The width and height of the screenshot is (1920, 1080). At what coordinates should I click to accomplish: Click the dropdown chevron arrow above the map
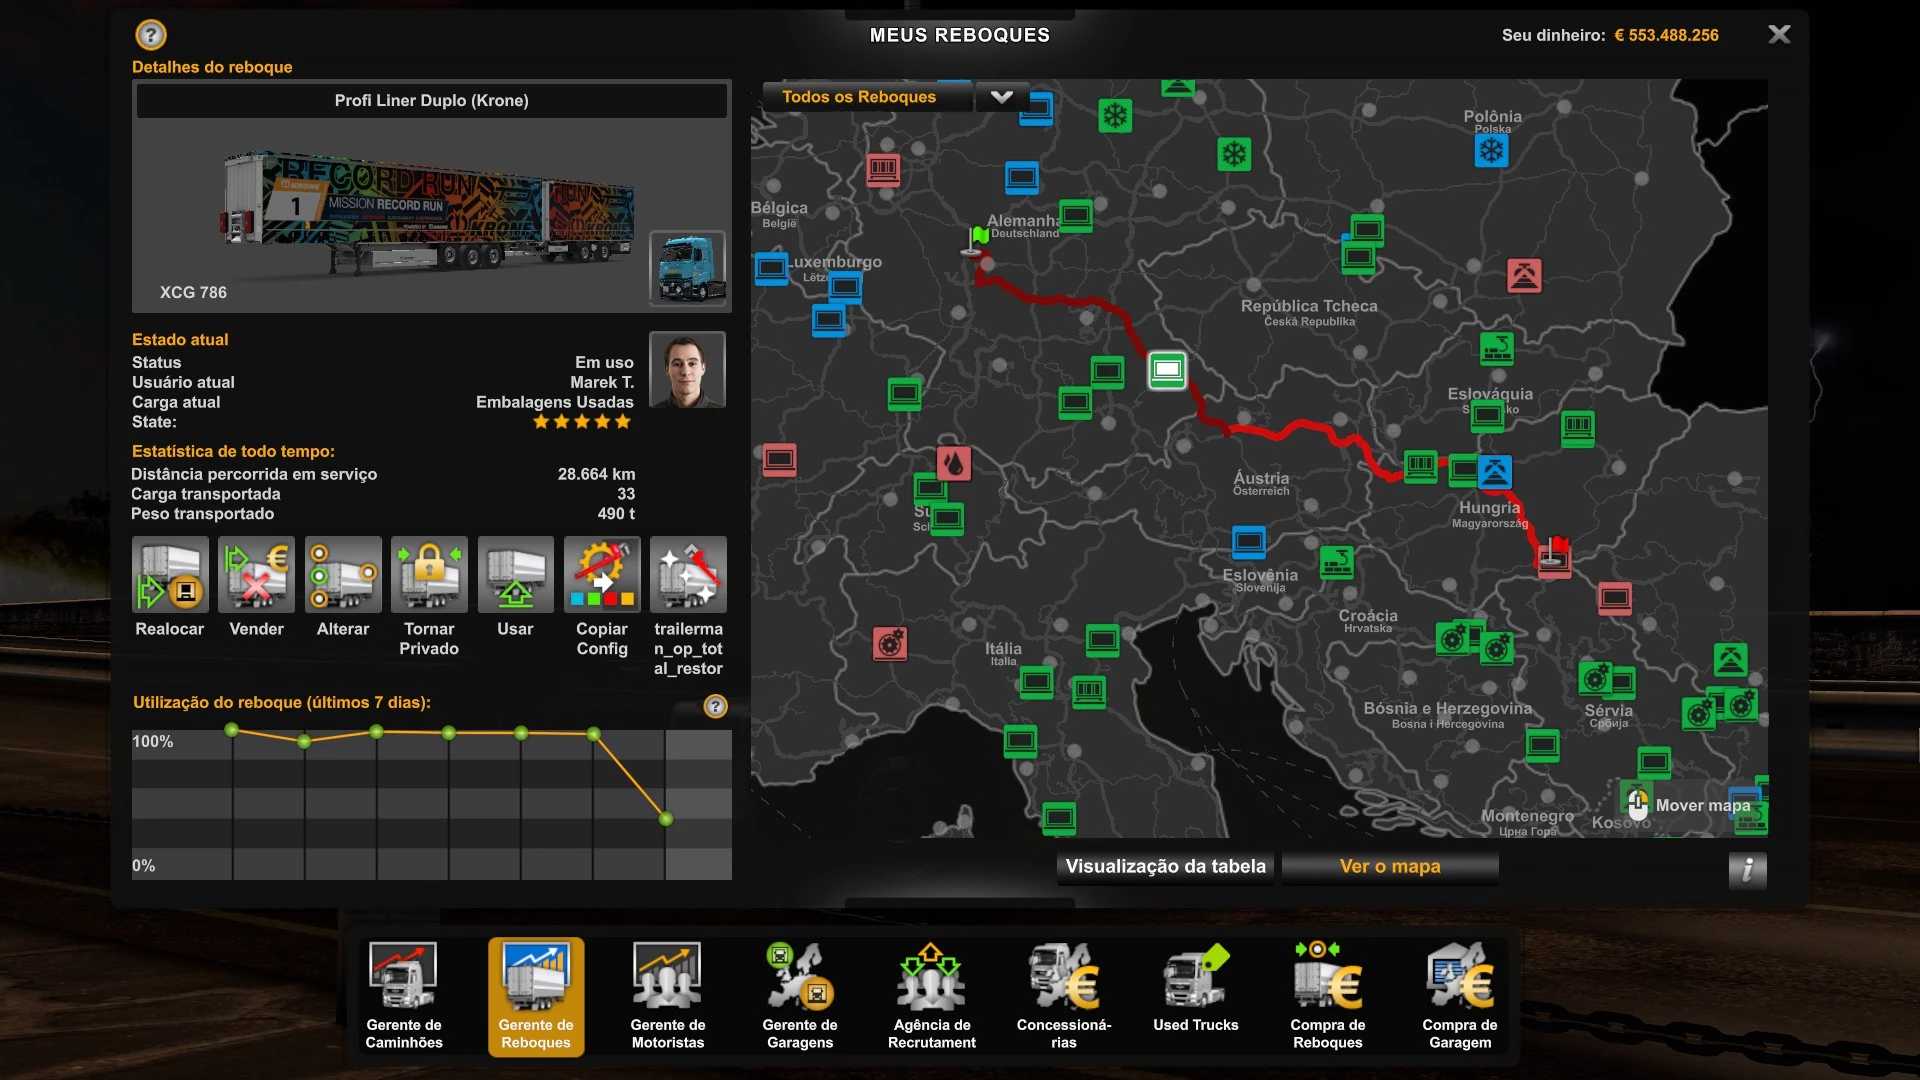point(1001,97)
